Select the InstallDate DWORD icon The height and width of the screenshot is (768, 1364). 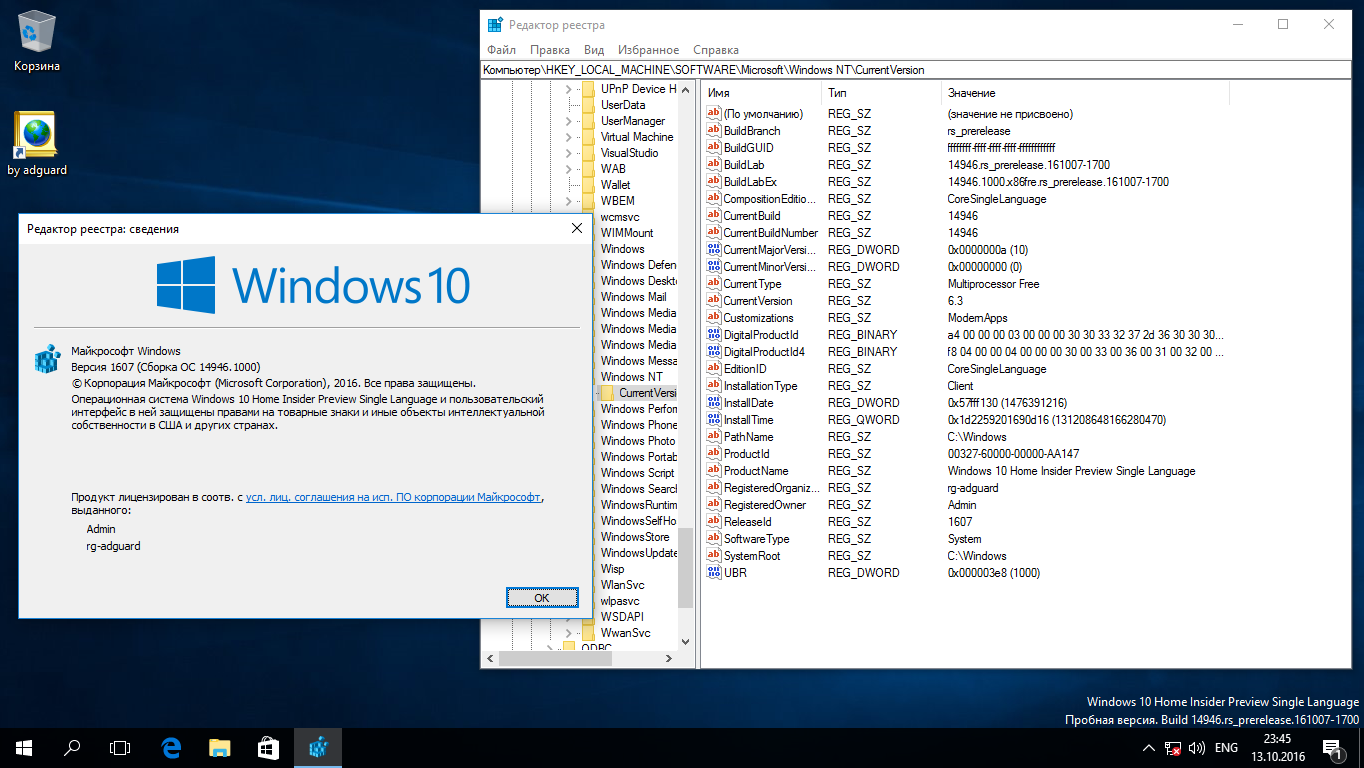[714, 403]
